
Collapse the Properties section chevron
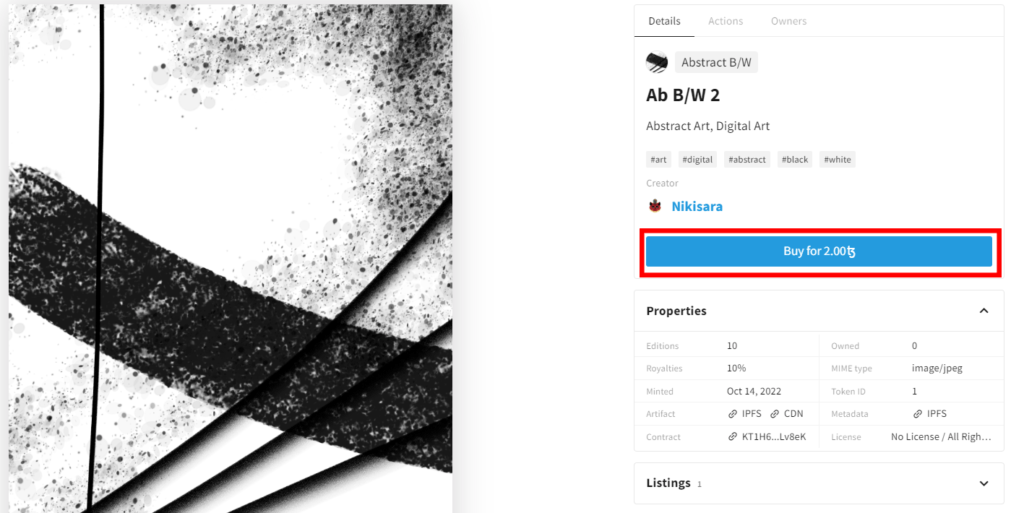click(x=984, y=311)
